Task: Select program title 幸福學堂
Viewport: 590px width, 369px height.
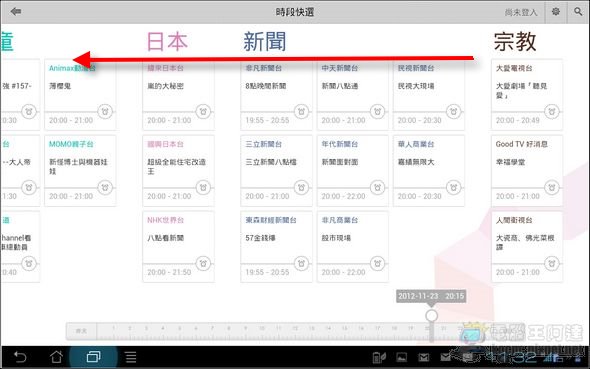Action: click(510, 162)
